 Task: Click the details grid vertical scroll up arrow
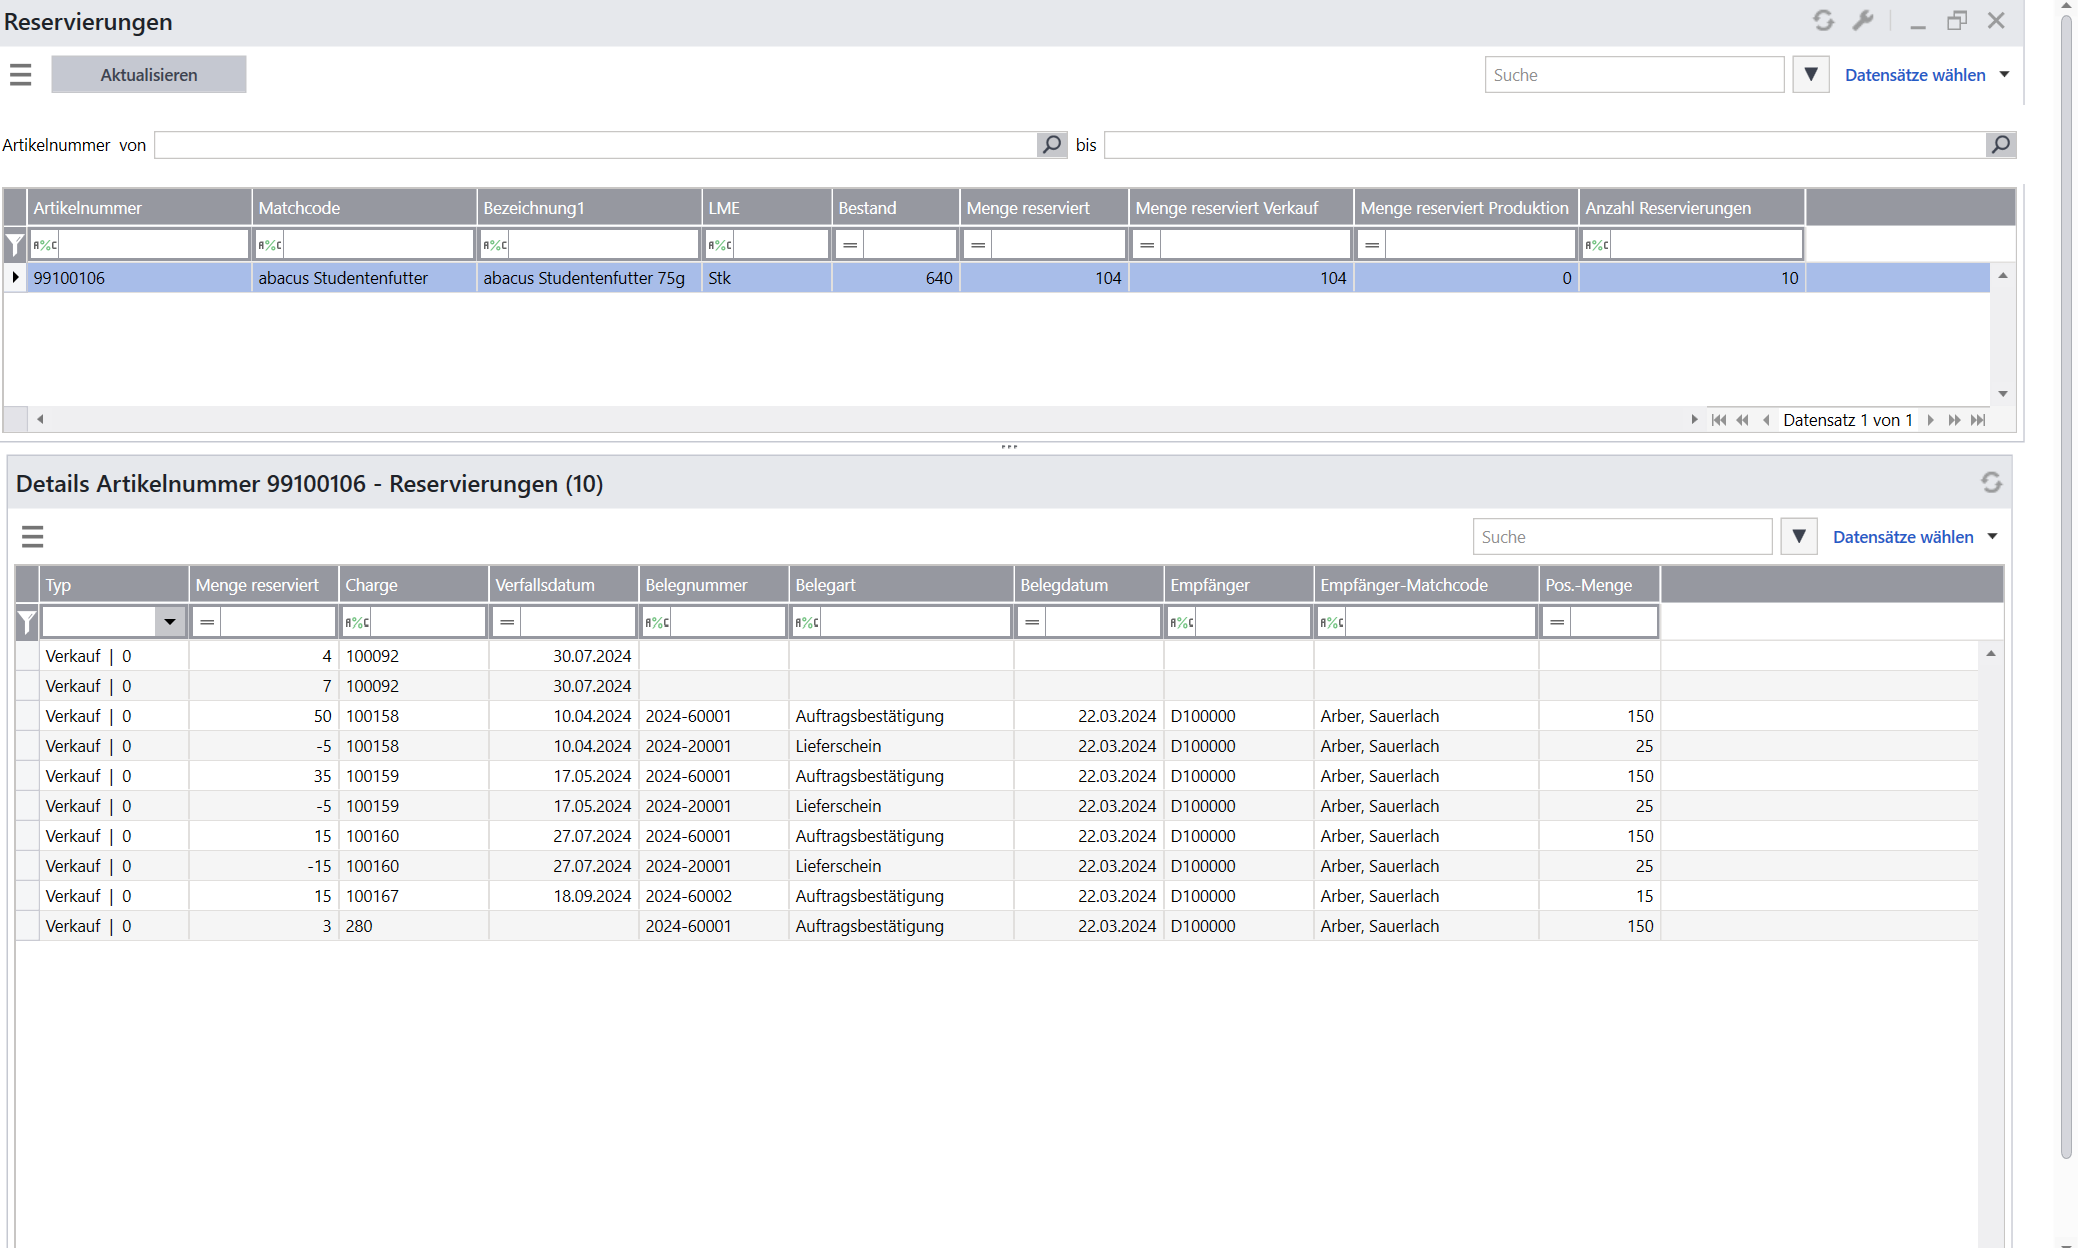click(1990, 654)
